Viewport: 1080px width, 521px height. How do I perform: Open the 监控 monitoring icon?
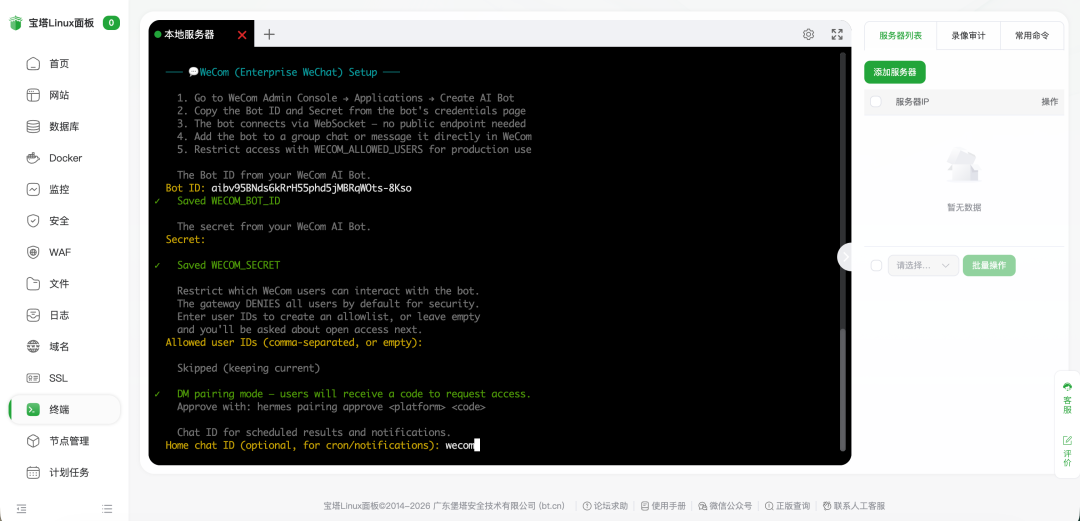click(33, 190)
